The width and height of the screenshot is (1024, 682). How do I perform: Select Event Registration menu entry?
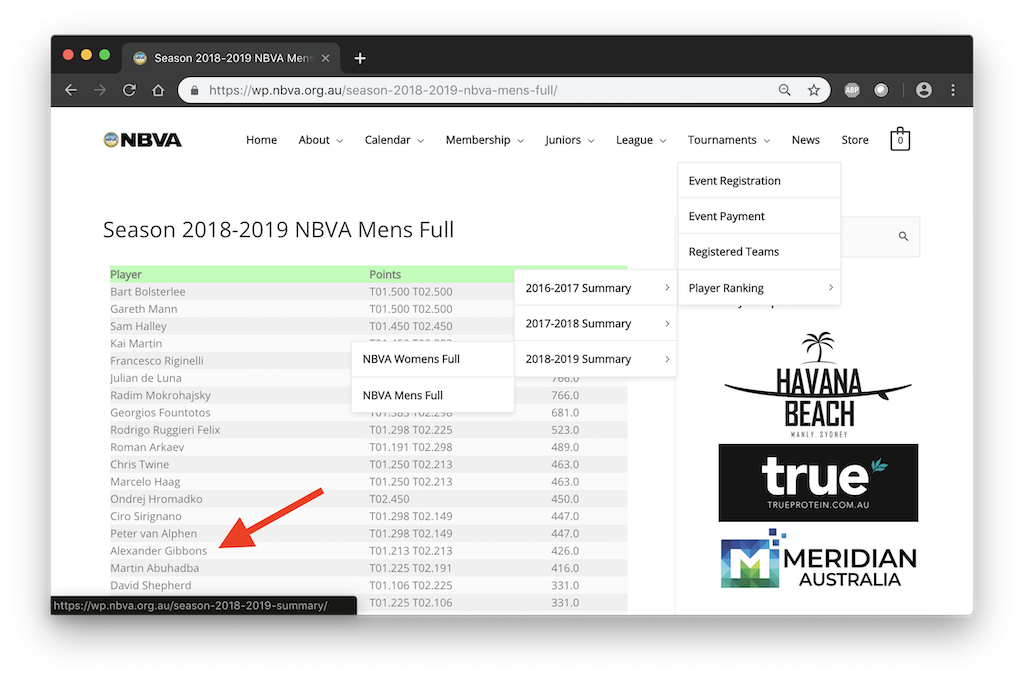tap(760, 180)
